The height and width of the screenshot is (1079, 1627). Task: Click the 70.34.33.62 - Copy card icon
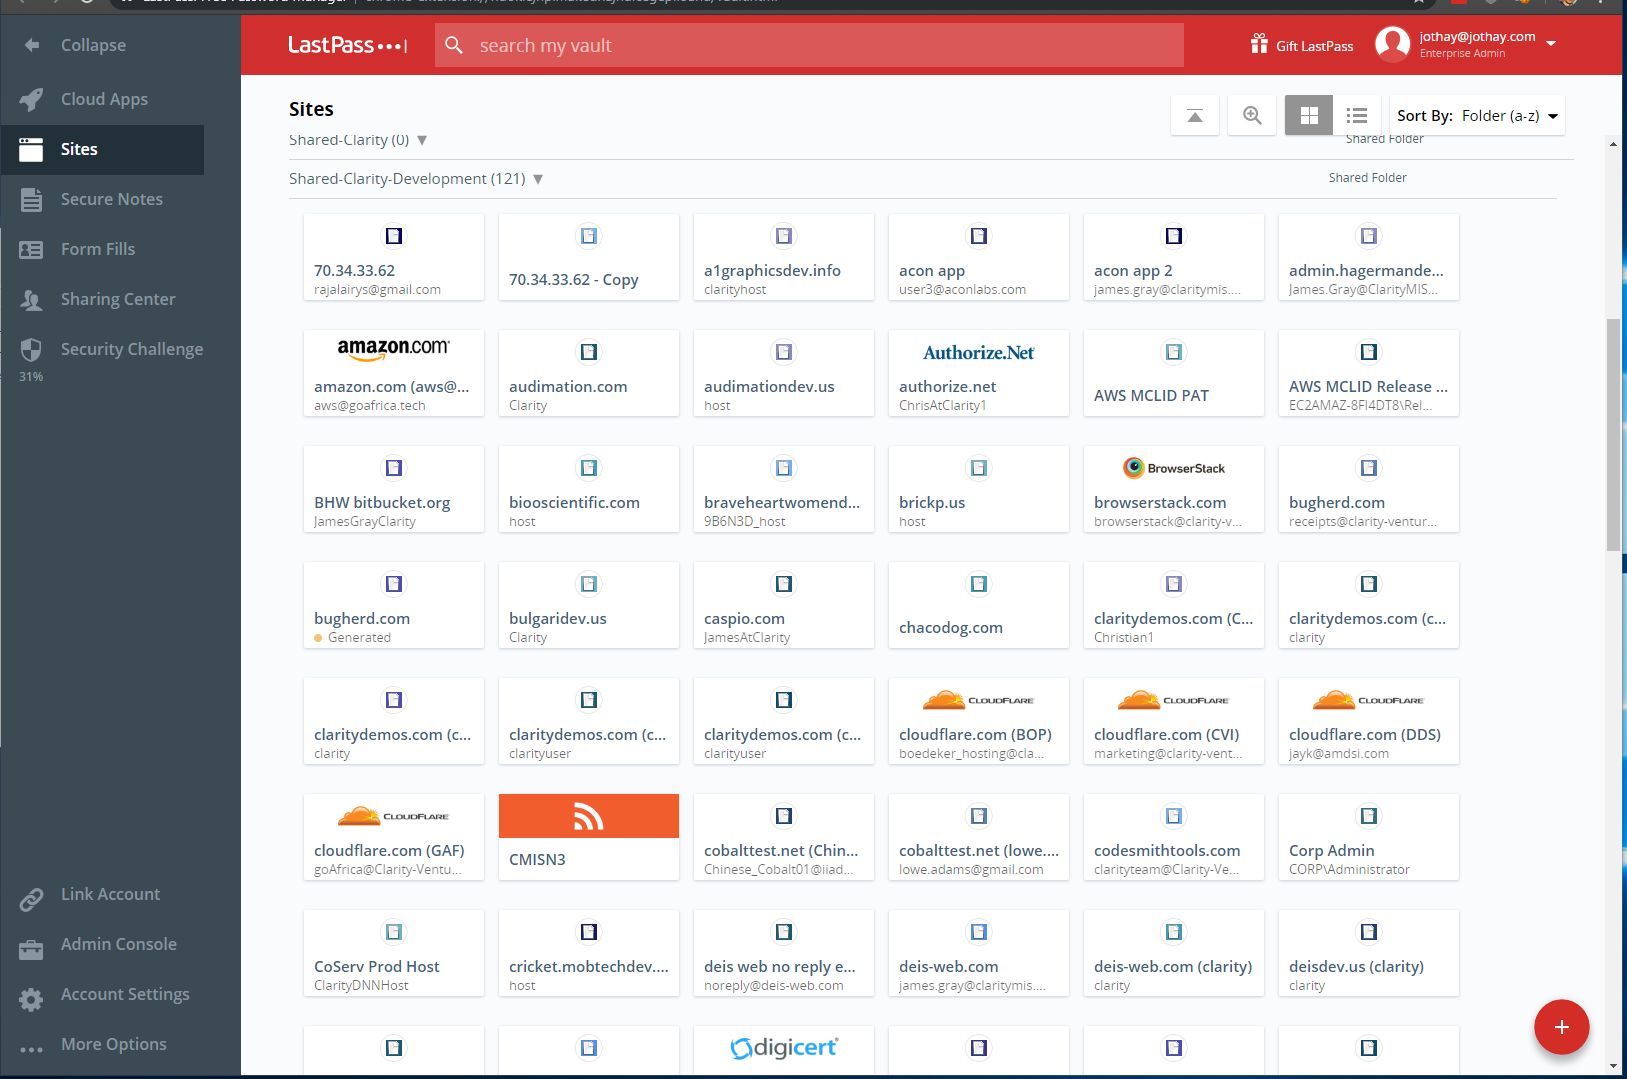click(589, 236)
